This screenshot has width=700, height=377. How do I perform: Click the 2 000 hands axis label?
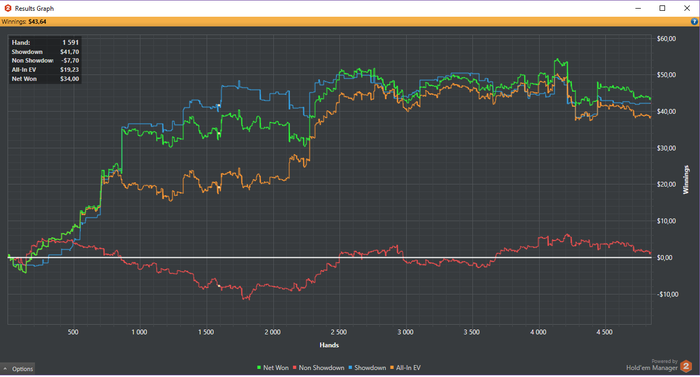[x=272, y=332]
